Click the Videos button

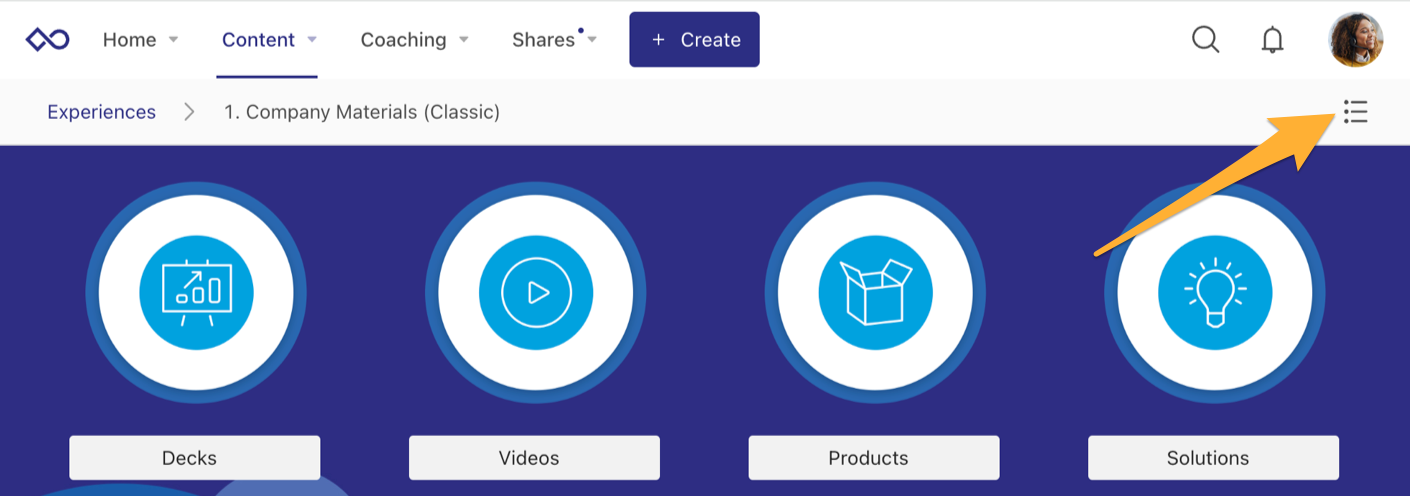pyautogui.click(x=534, y=458)
